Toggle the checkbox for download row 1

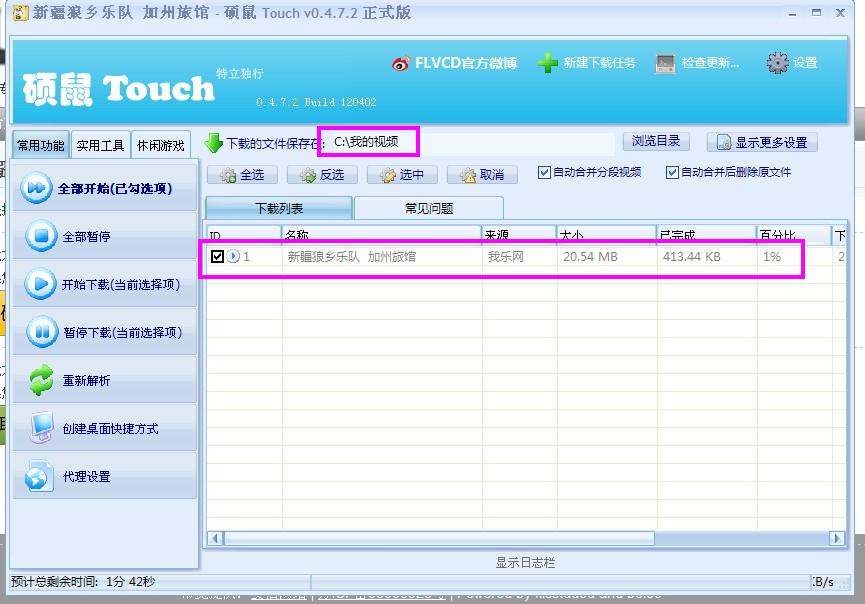217,256
